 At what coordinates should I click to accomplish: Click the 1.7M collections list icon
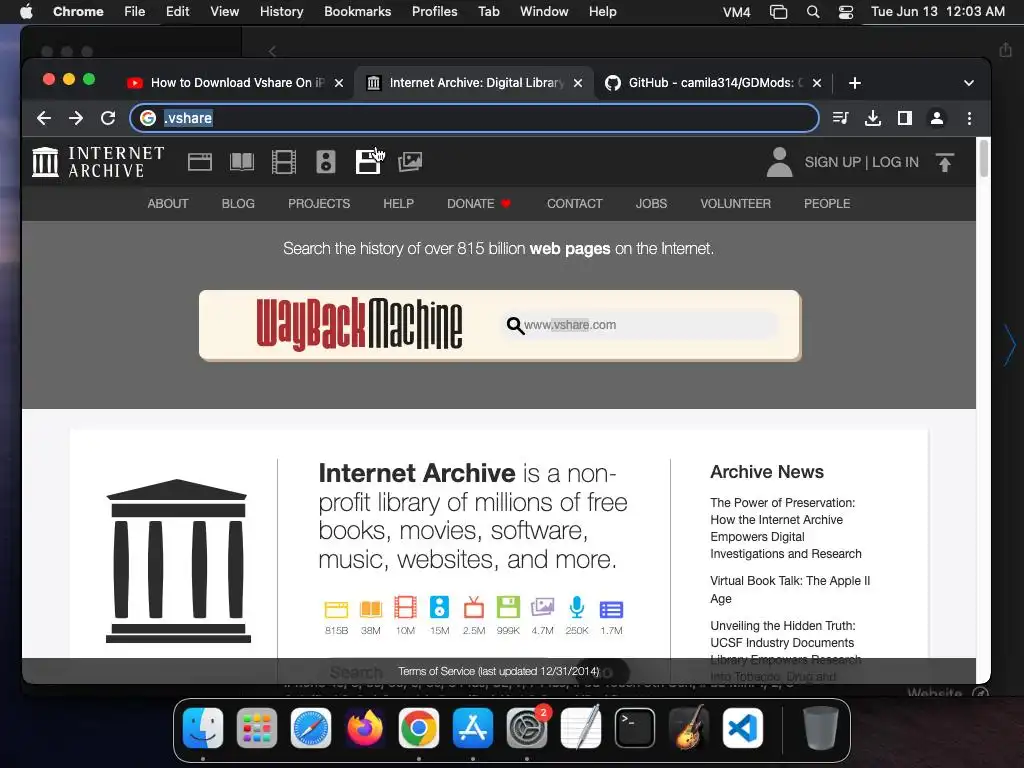611,609
